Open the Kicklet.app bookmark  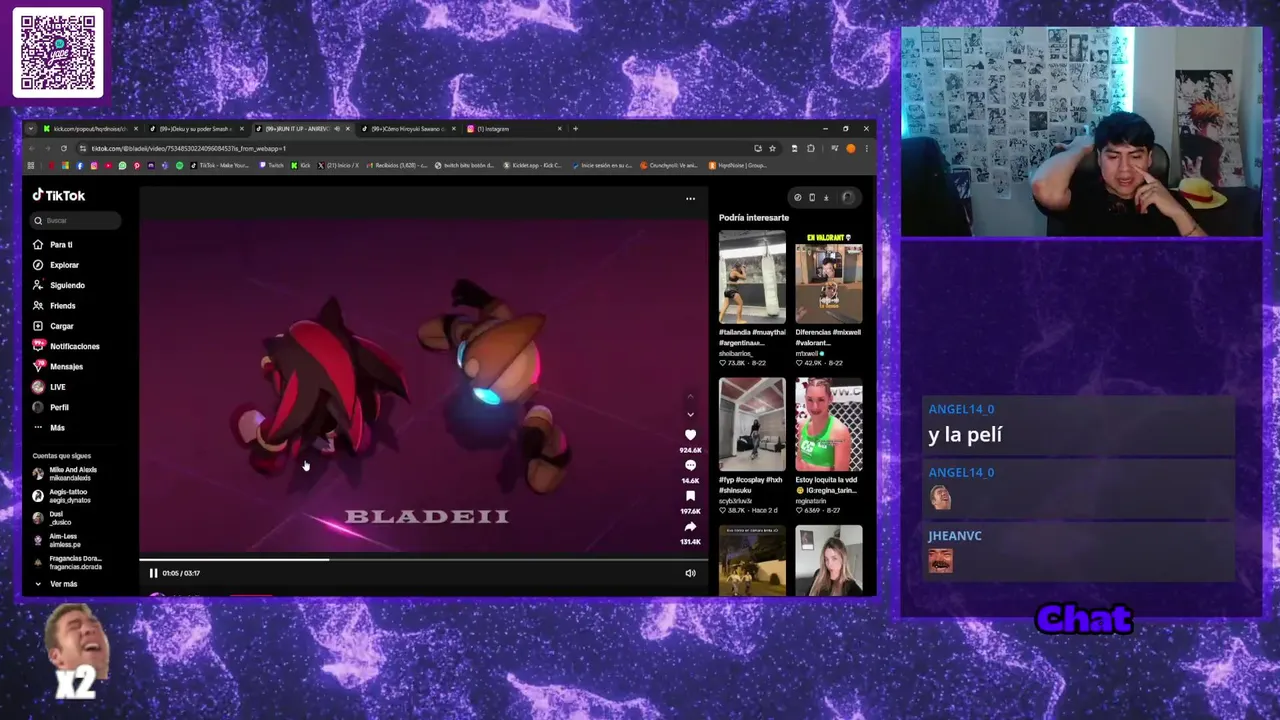point(532,165)
